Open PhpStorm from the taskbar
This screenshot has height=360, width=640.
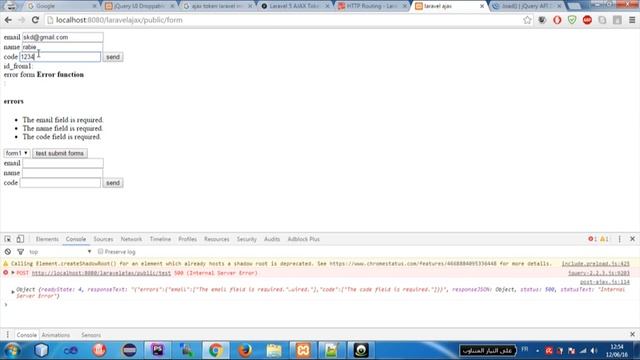tap(158, 350)
